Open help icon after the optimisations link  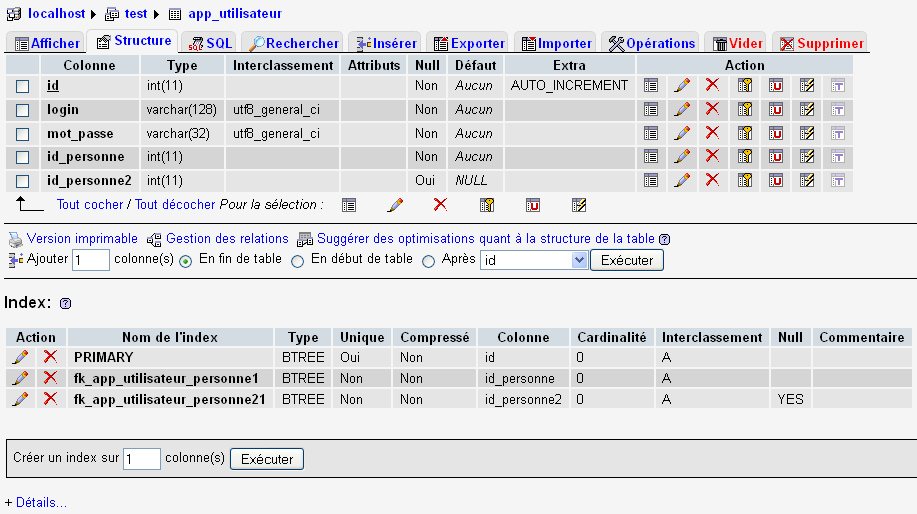pyautogui.click(x=664, y=239)
